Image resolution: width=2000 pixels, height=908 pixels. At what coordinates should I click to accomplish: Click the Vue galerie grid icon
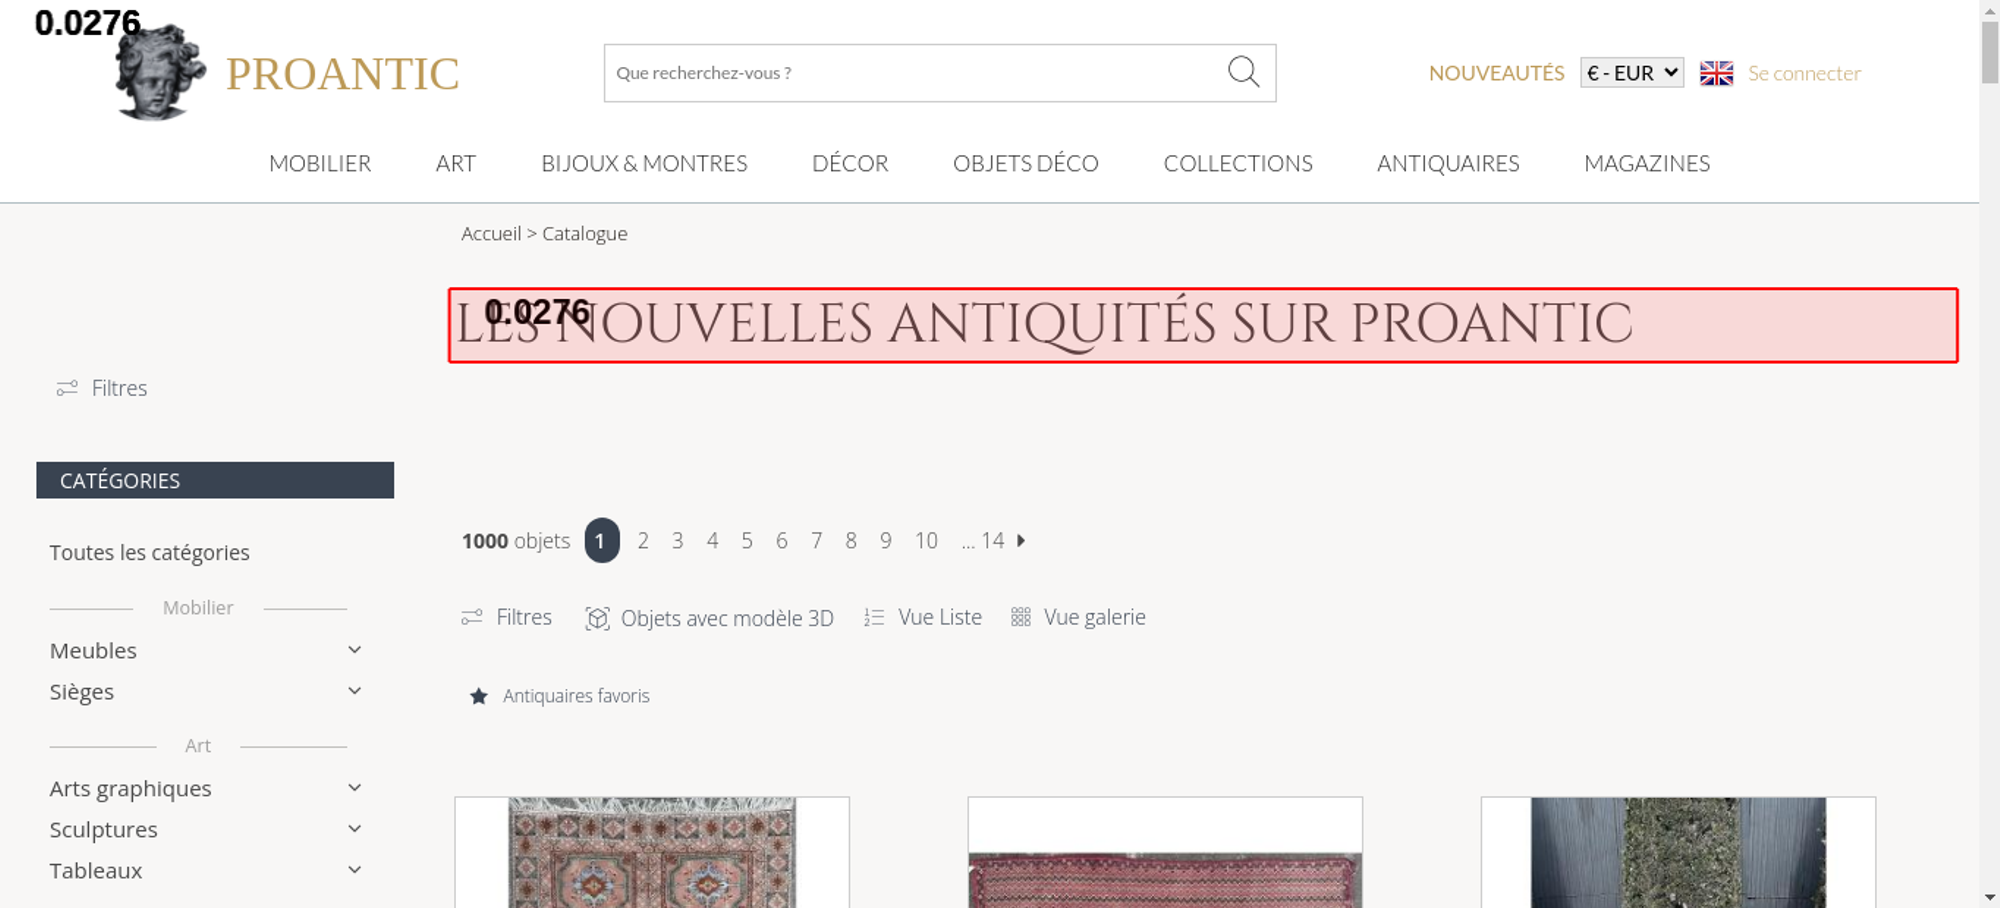pyautogui.click(x=1020, y=617)
